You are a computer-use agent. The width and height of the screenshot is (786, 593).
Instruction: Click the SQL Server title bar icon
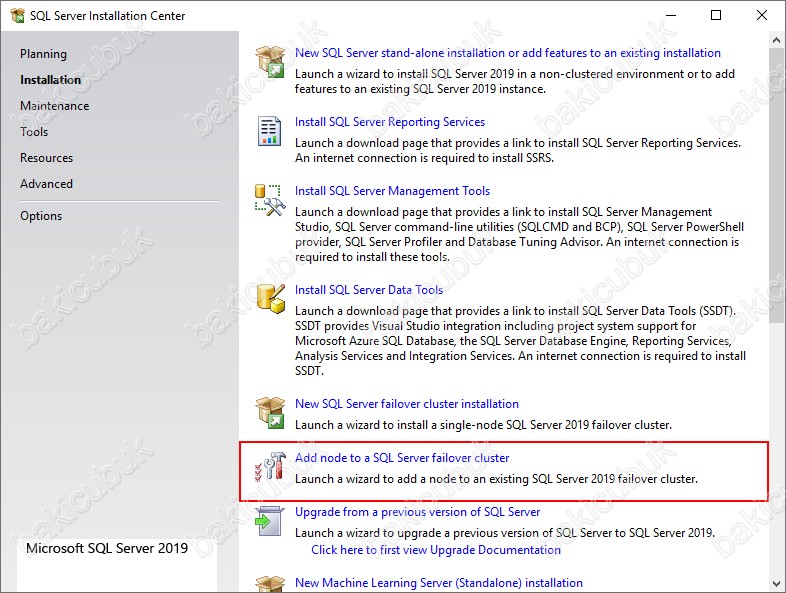coord(18,16)
